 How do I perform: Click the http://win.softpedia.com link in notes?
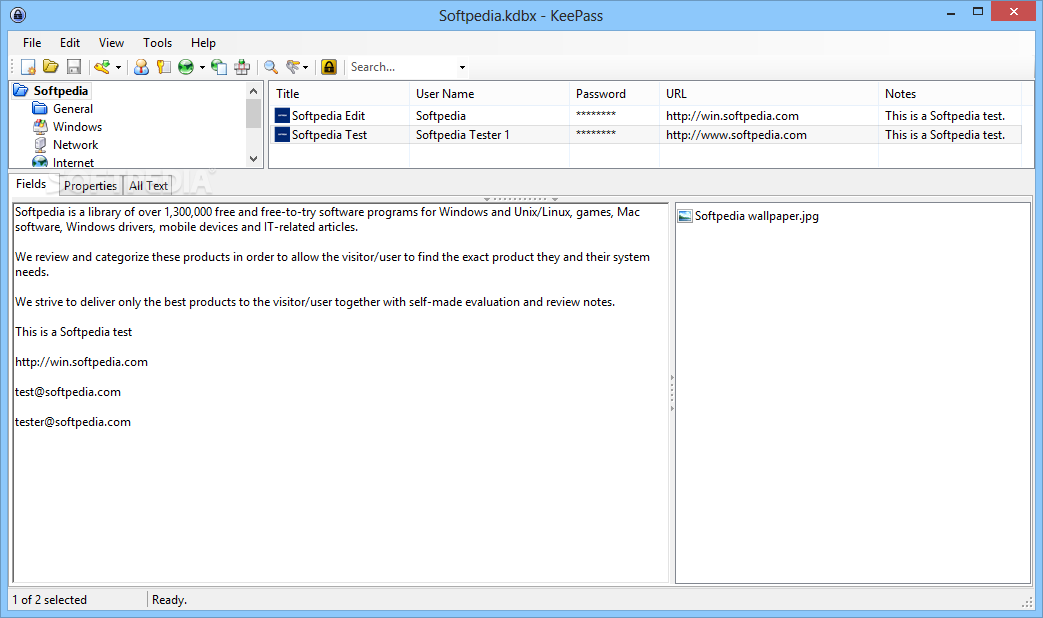(x=81, y=362)
